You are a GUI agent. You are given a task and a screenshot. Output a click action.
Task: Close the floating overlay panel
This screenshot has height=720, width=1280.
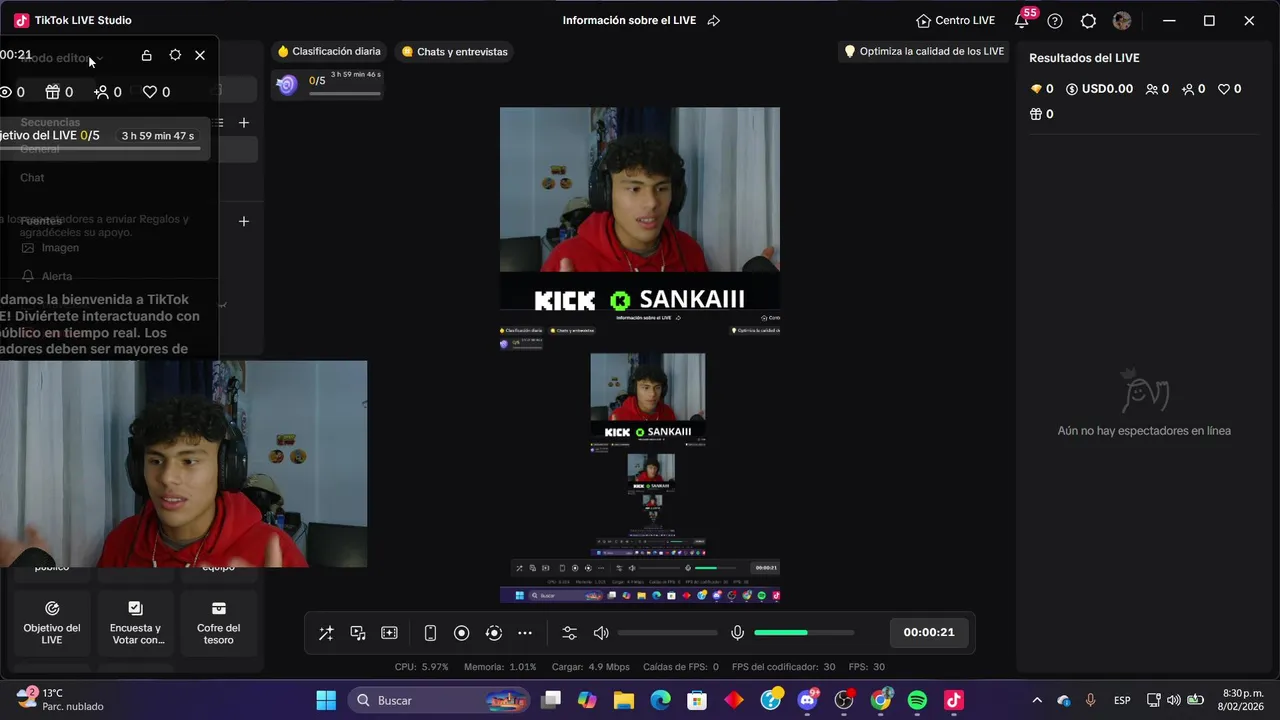(x=200, y=56)
